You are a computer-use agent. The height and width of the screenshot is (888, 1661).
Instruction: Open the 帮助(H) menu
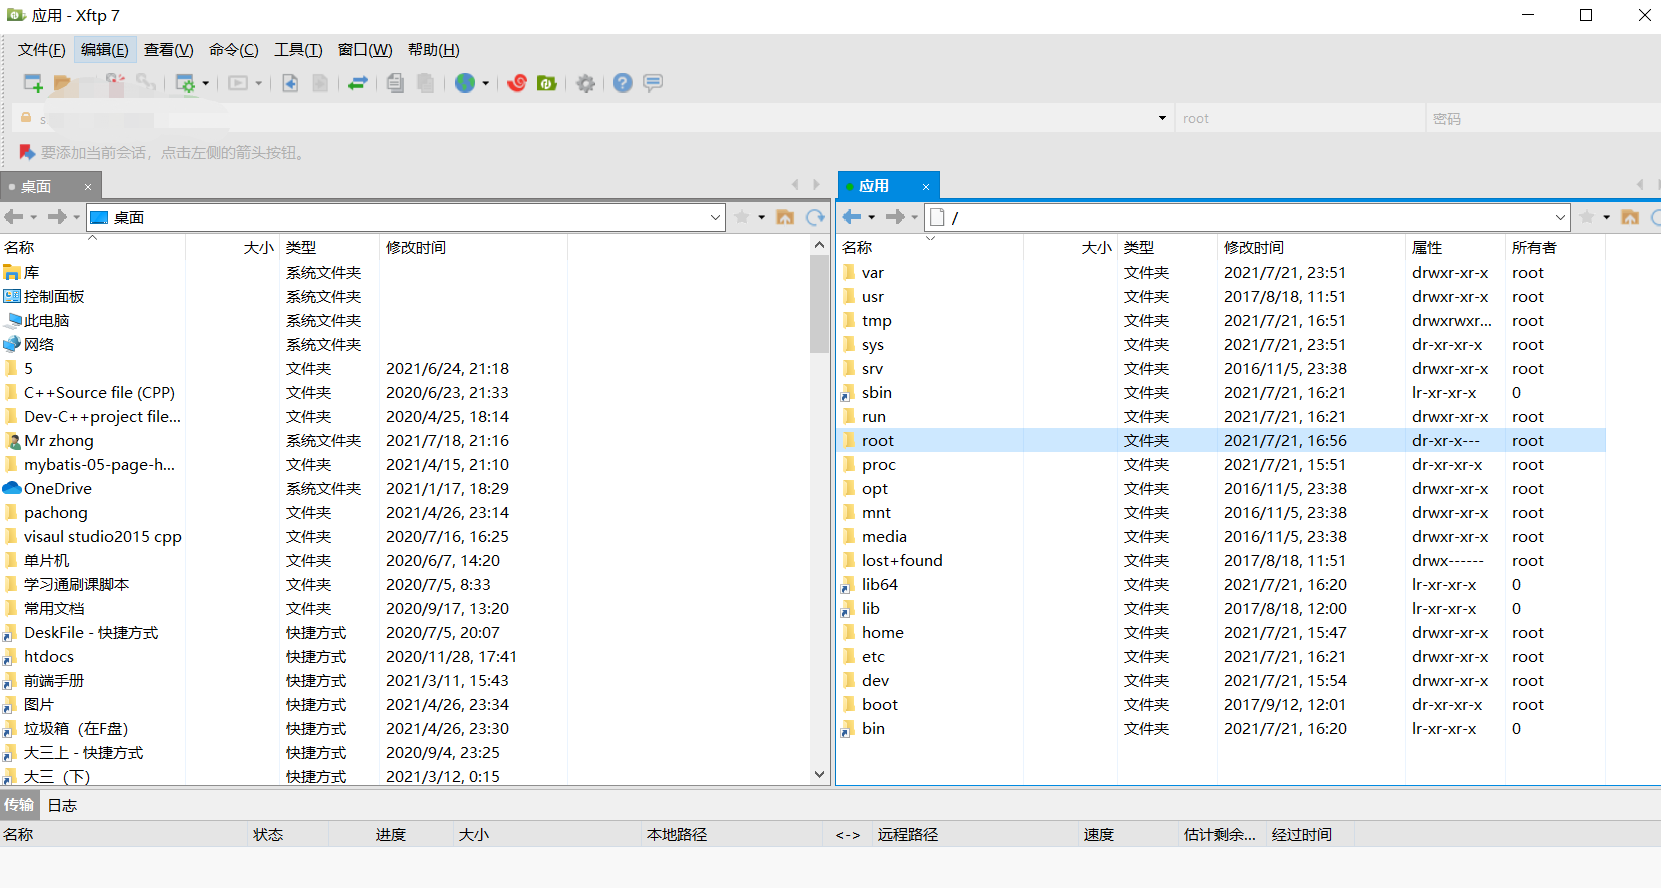click(433, 50)
